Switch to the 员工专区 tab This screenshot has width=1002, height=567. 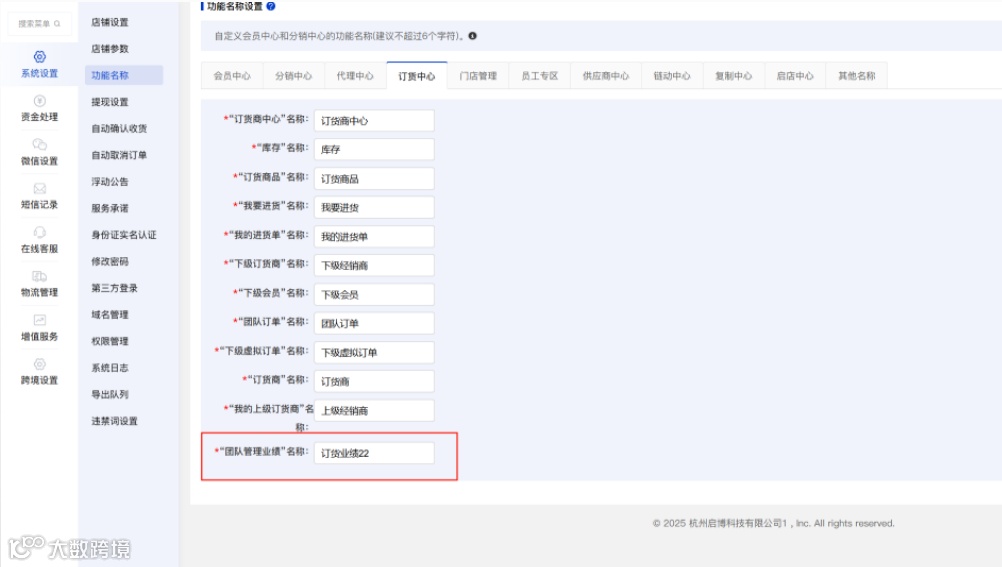[539, 75]
